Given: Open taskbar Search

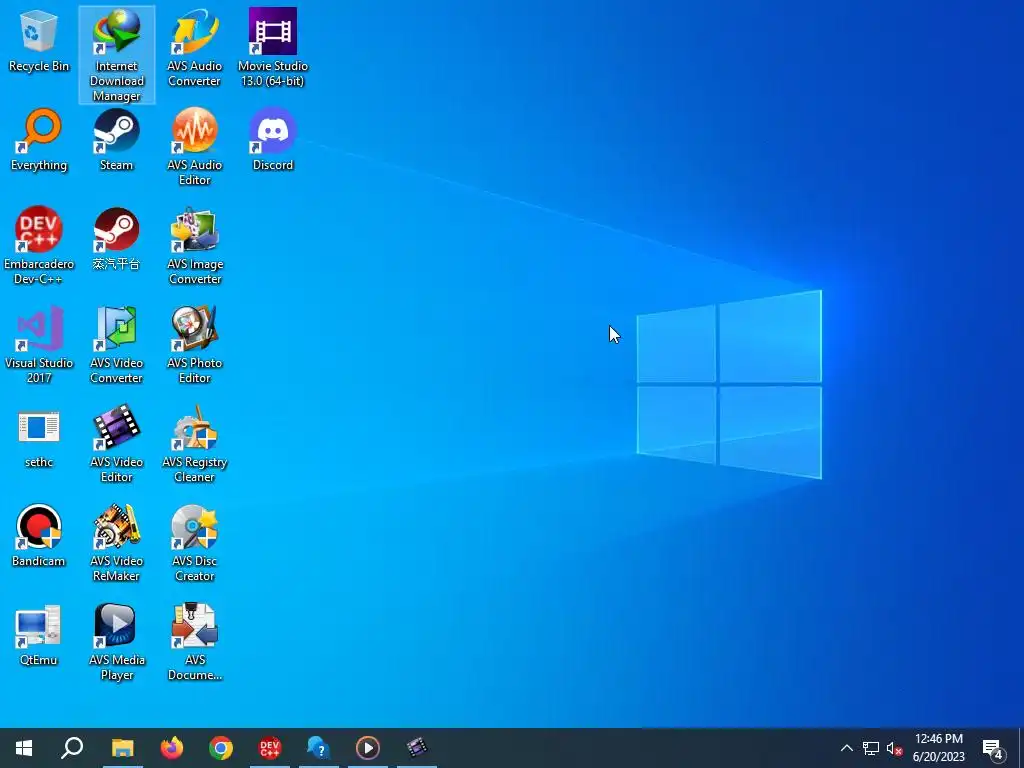Looking at the screenshot, I should point(72,748).
